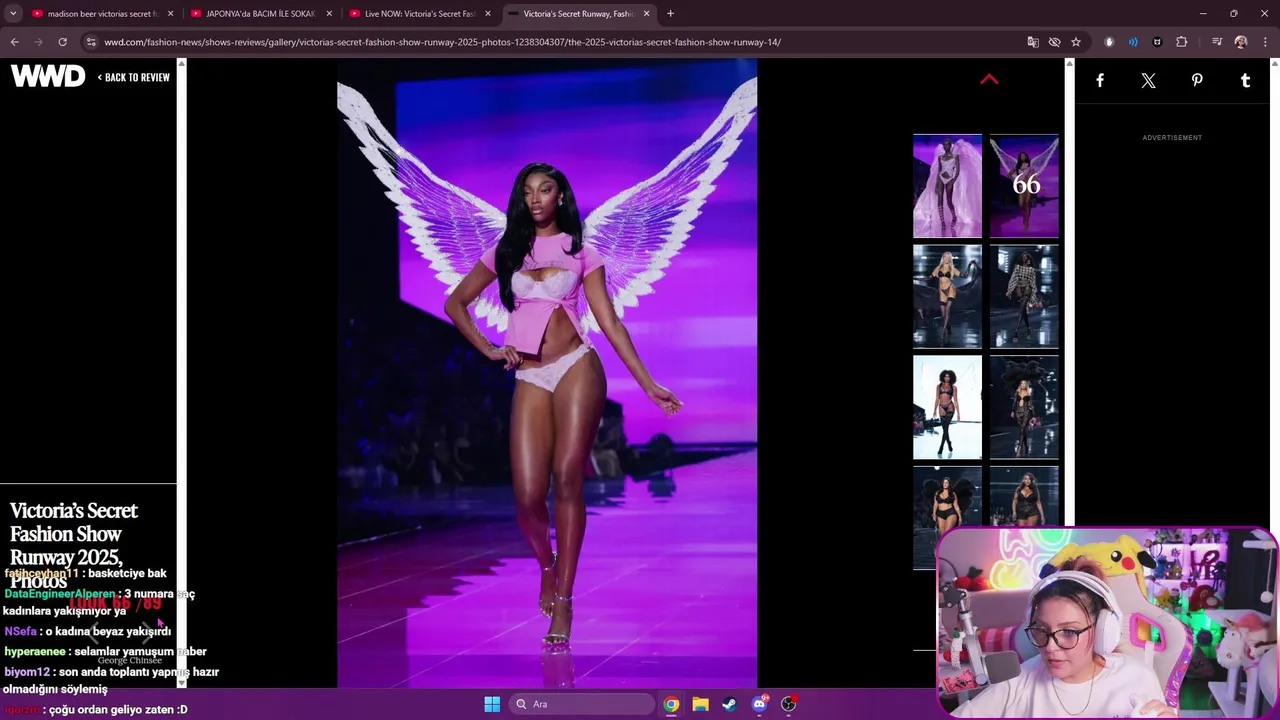Open the plaid jacket model thumbnail

[1024, 297]
